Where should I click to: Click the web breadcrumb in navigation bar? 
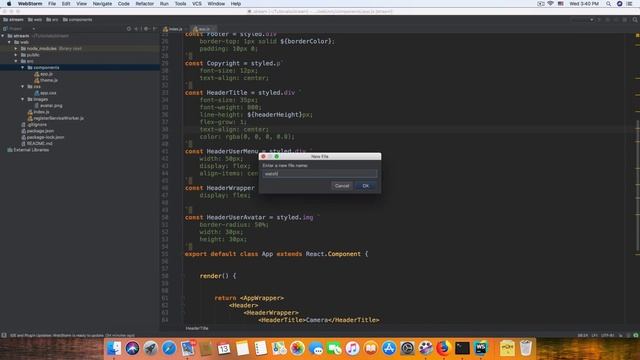35,20
